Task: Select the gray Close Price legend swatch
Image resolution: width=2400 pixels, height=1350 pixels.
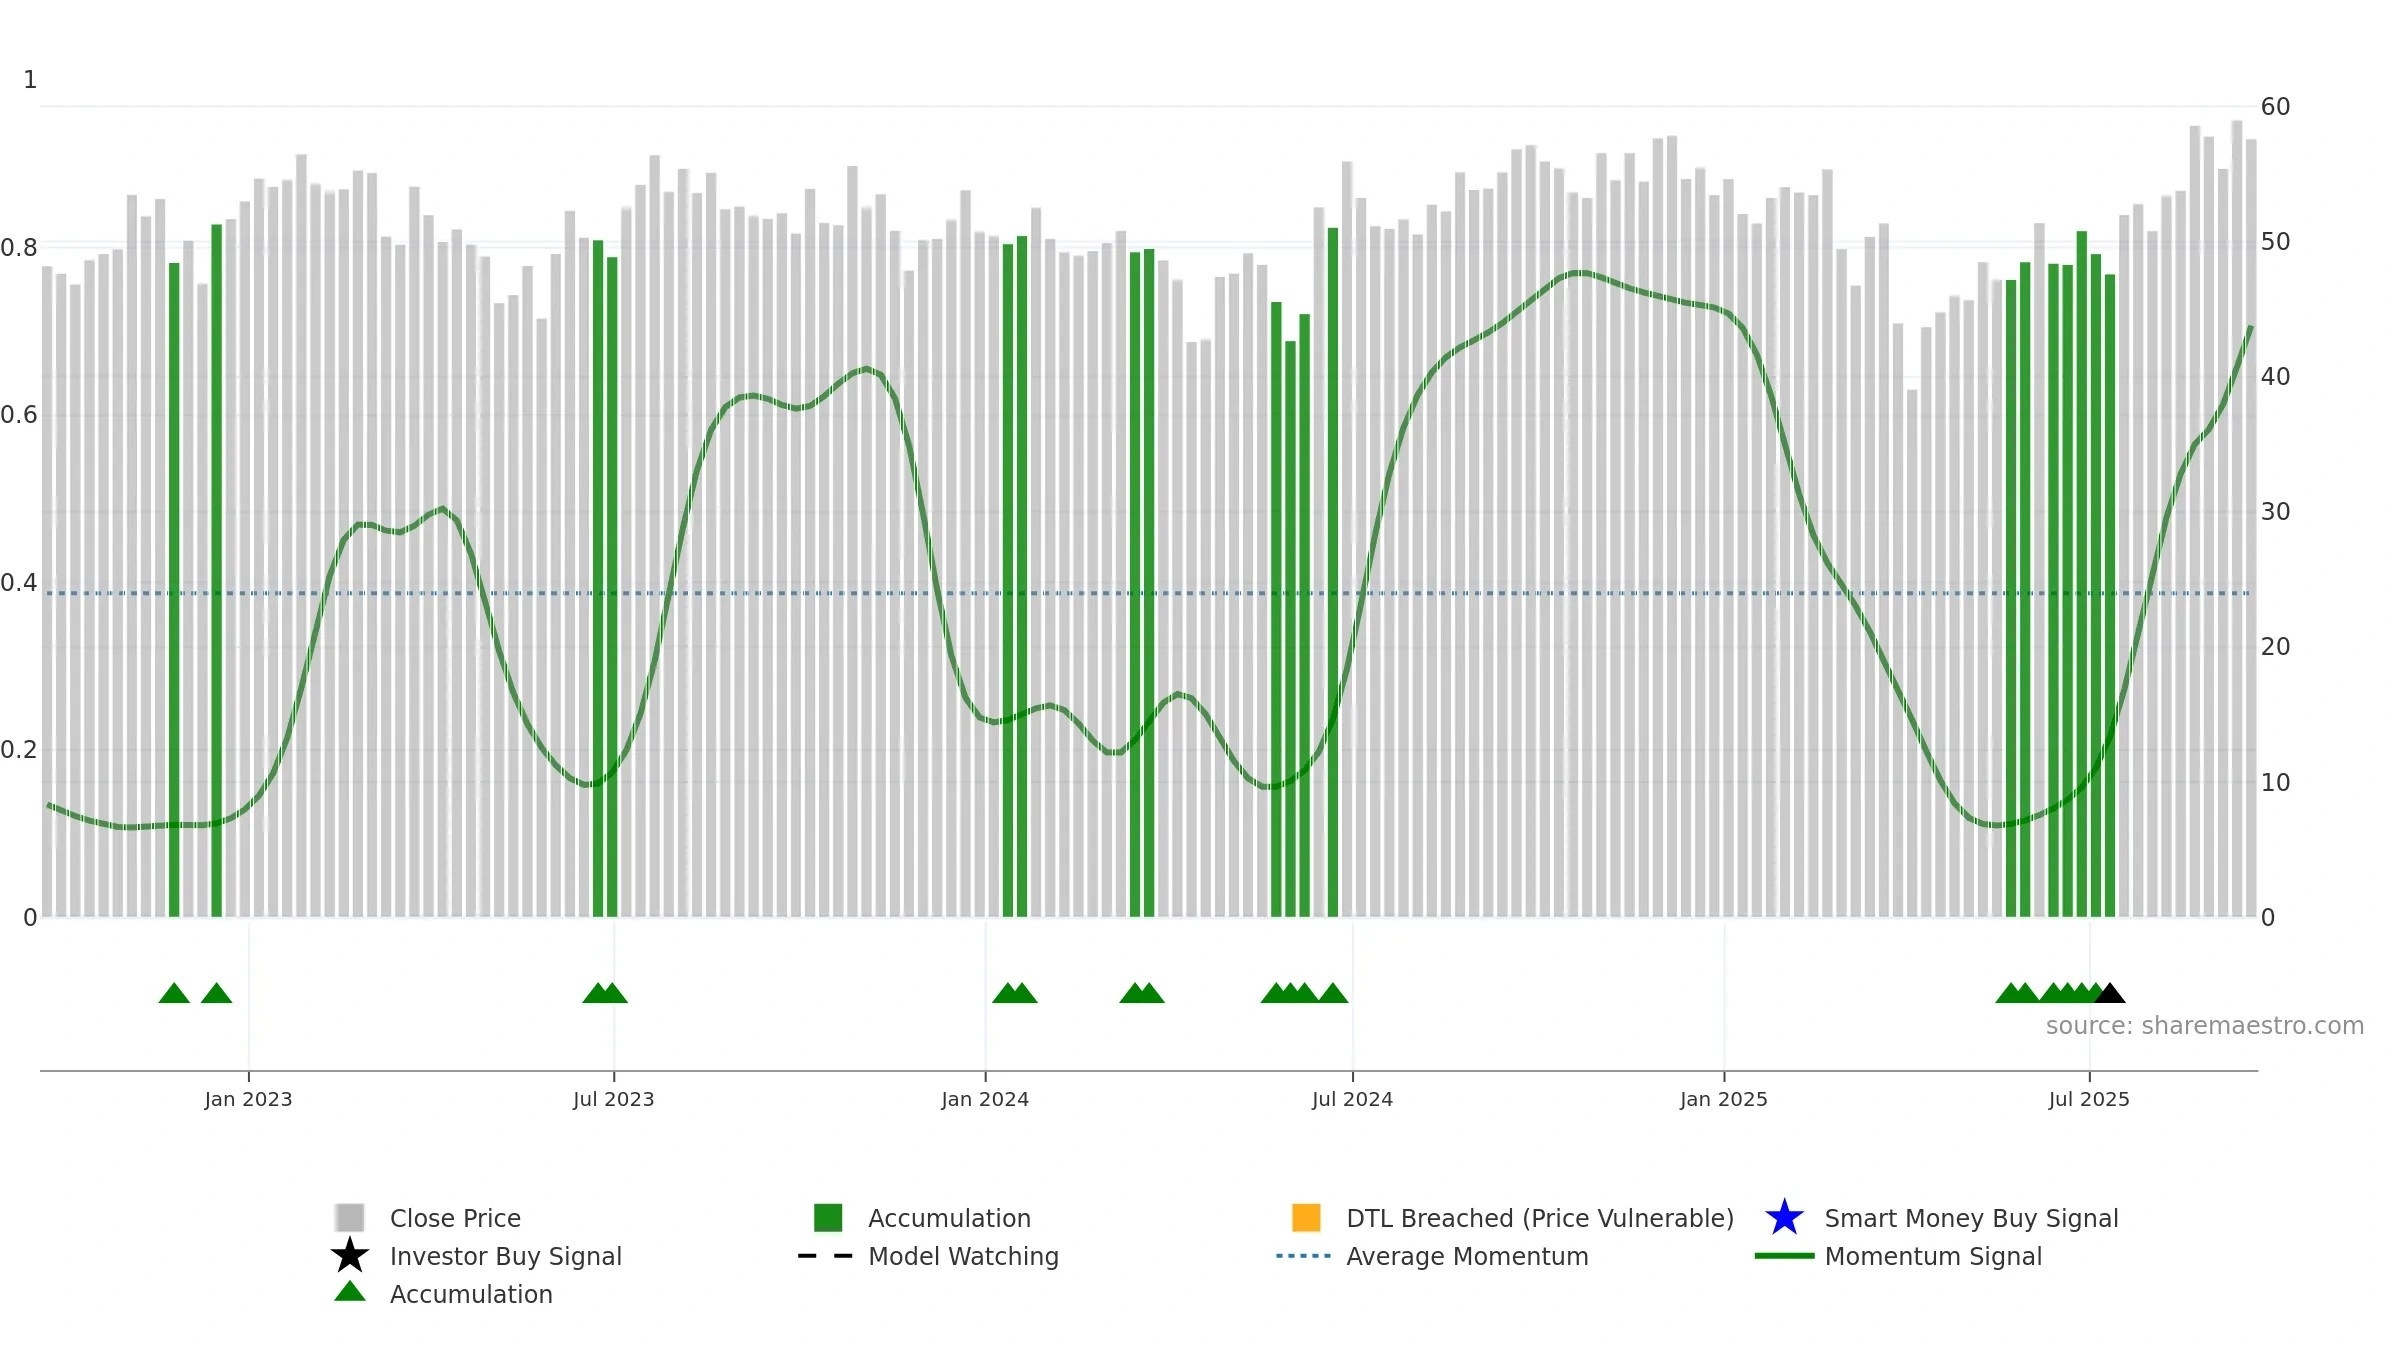Action: click(350, 1218)
